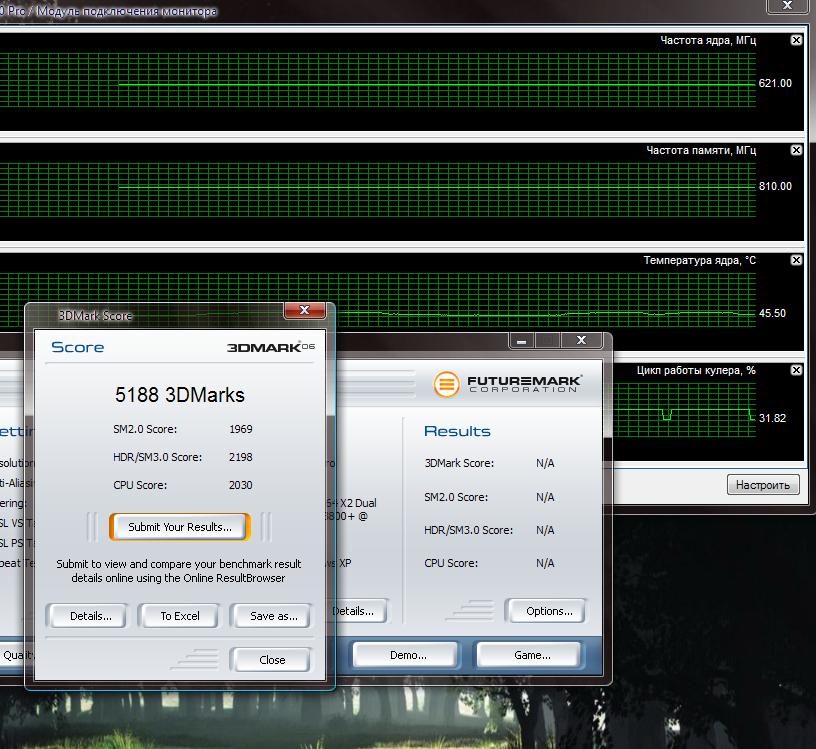Close the fan duty cycle graph
Image resolution: width=816 pixels, height=749 pixels.
pos(796,370)
